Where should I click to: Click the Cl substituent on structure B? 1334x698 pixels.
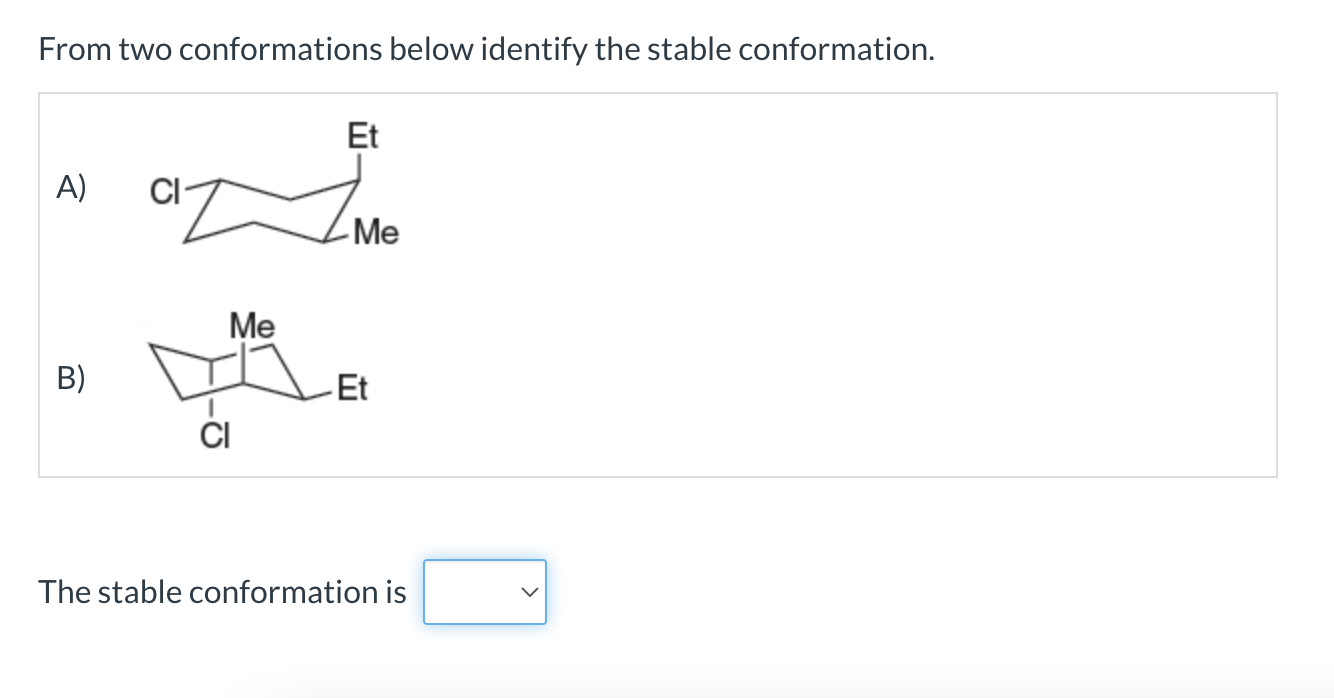215,434
